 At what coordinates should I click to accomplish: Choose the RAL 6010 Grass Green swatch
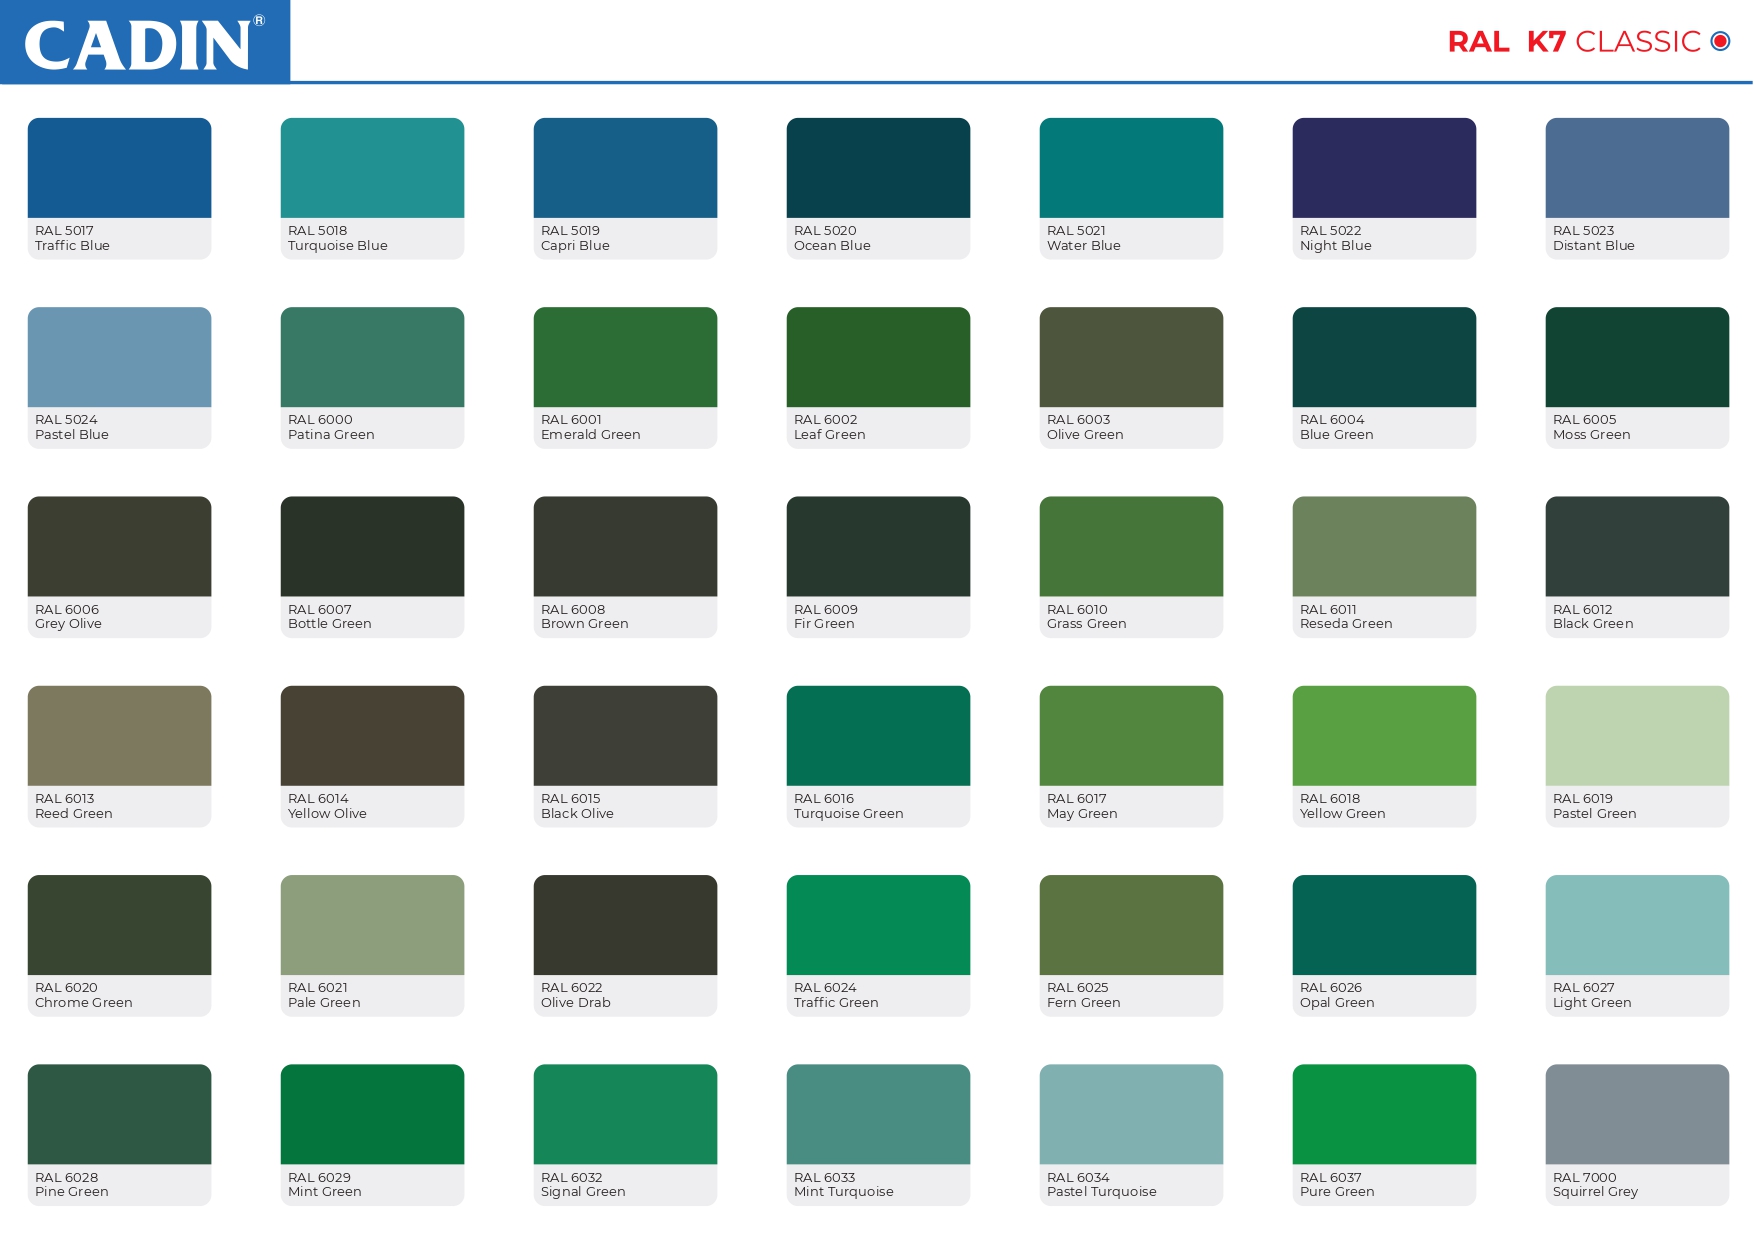pyautogui.click(x=1131, y=546)
